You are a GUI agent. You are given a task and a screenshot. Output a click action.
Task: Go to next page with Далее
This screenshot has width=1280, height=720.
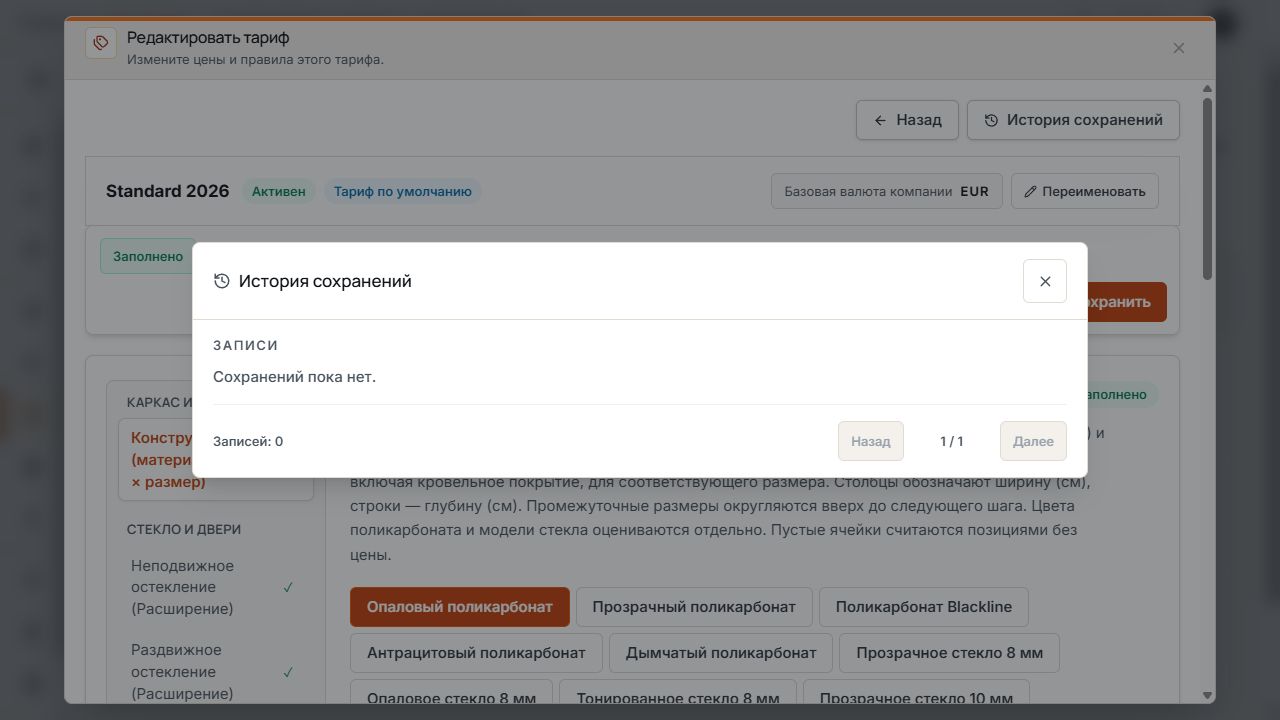click(1033, 441)
